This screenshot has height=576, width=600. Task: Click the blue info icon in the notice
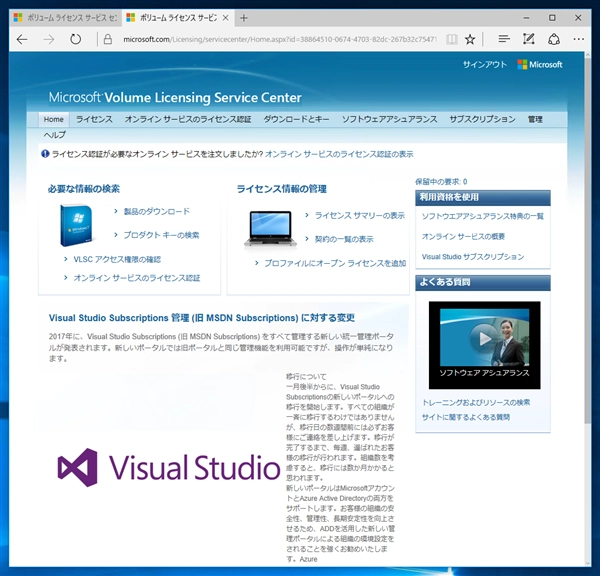click(45, 154)
